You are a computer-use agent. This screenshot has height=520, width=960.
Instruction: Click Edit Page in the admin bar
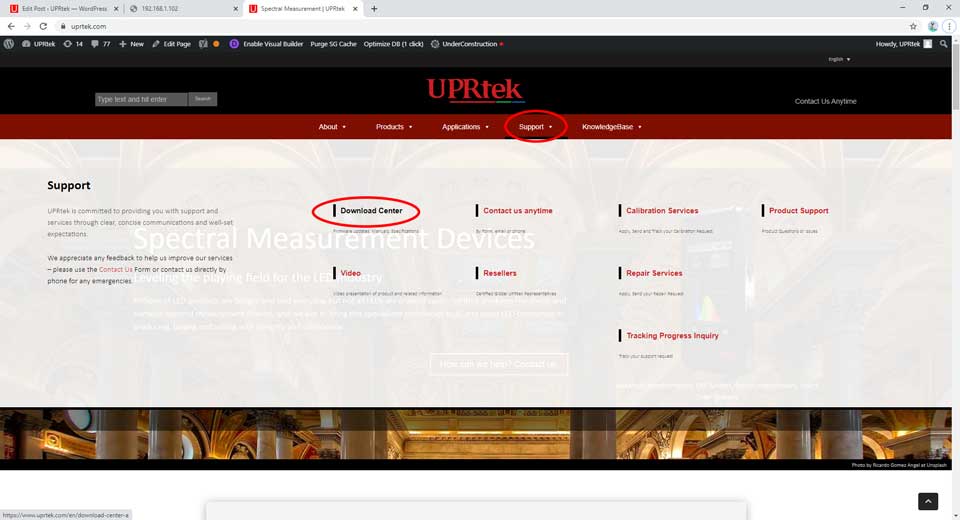click(171, 44)
